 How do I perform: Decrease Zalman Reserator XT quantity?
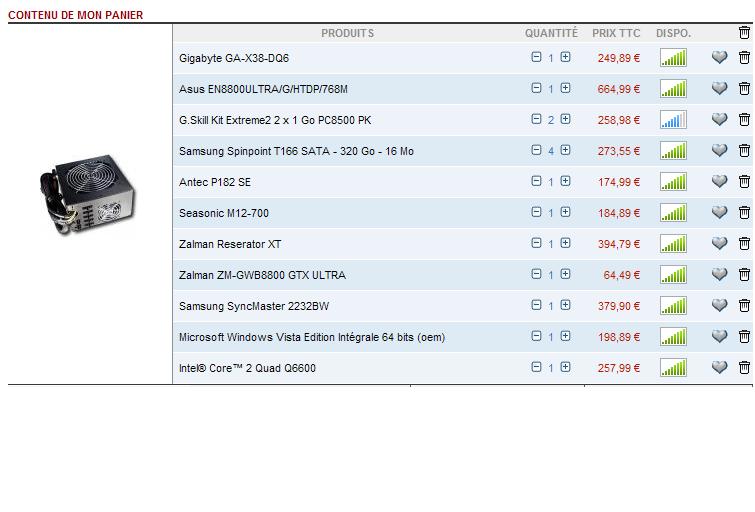536,243
